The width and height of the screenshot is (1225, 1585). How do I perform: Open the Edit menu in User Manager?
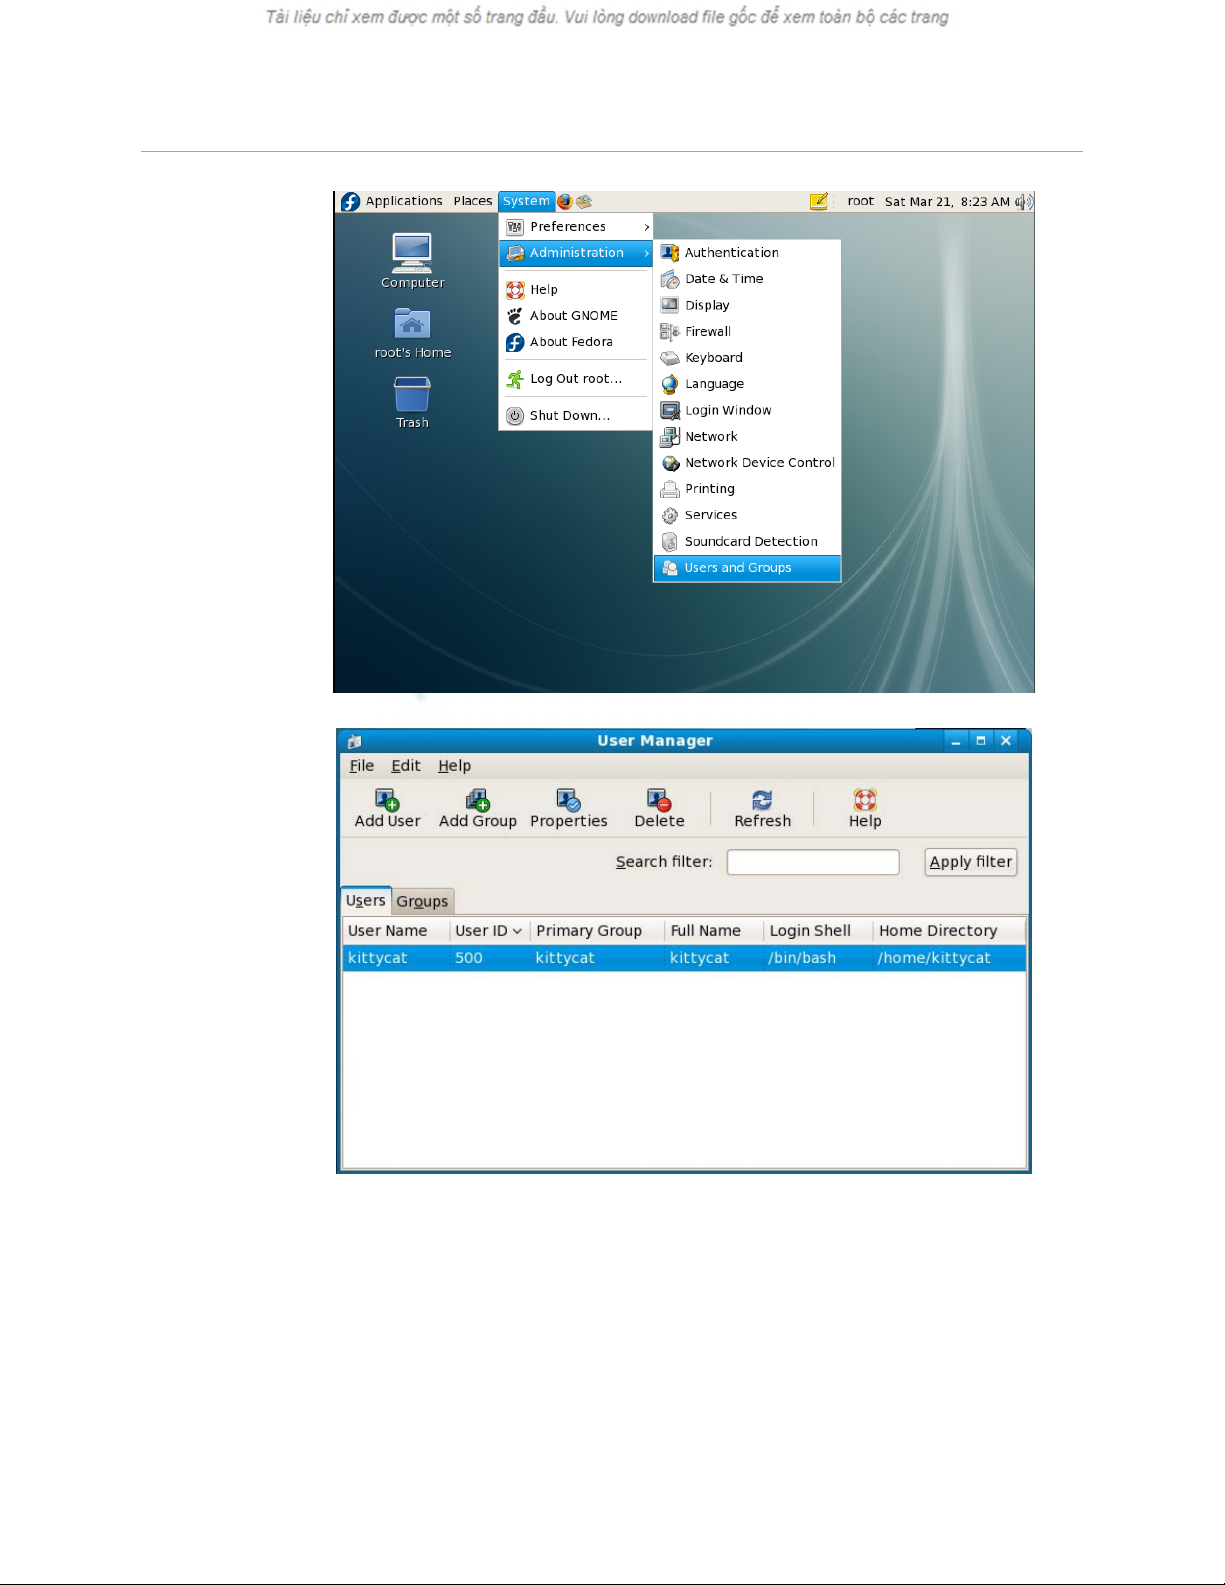click(405, 766)
